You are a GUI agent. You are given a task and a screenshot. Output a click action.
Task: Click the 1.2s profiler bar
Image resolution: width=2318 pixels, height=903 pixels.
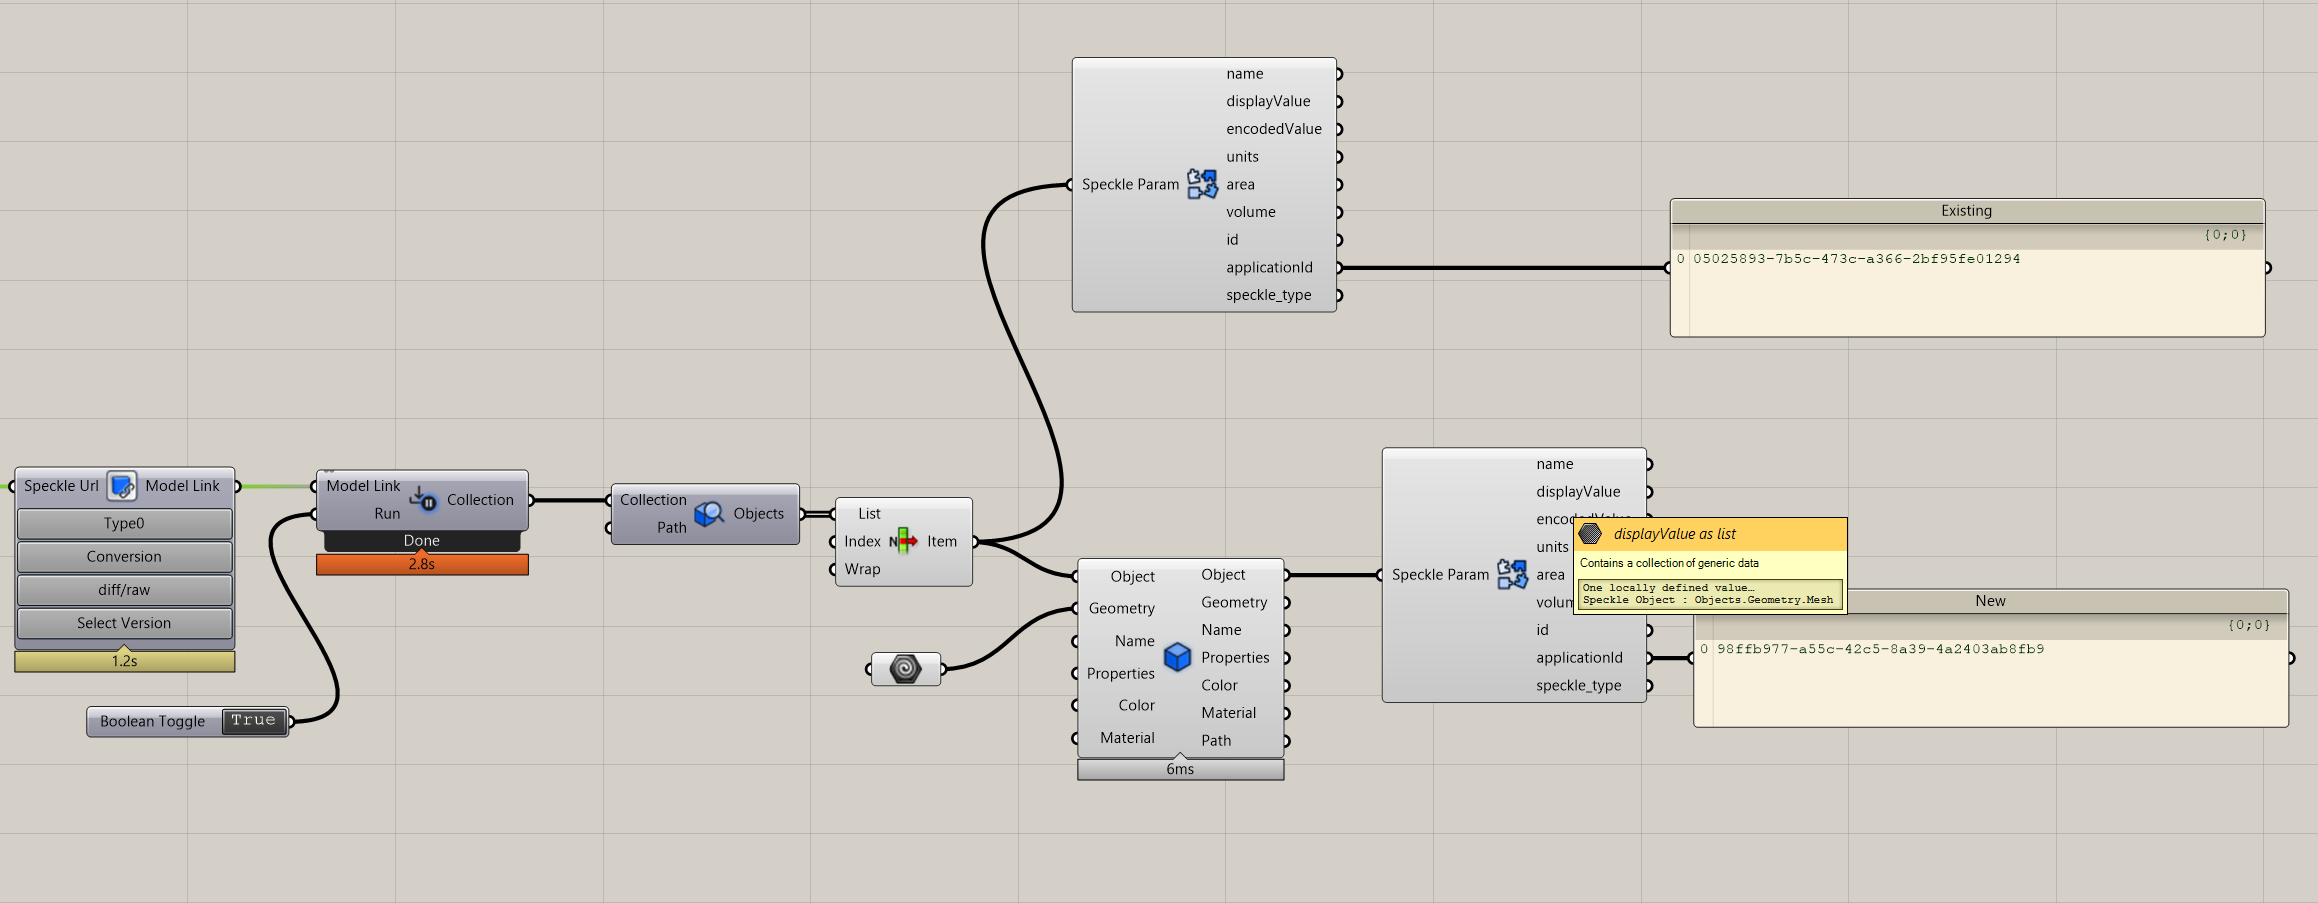click(125, 661)
